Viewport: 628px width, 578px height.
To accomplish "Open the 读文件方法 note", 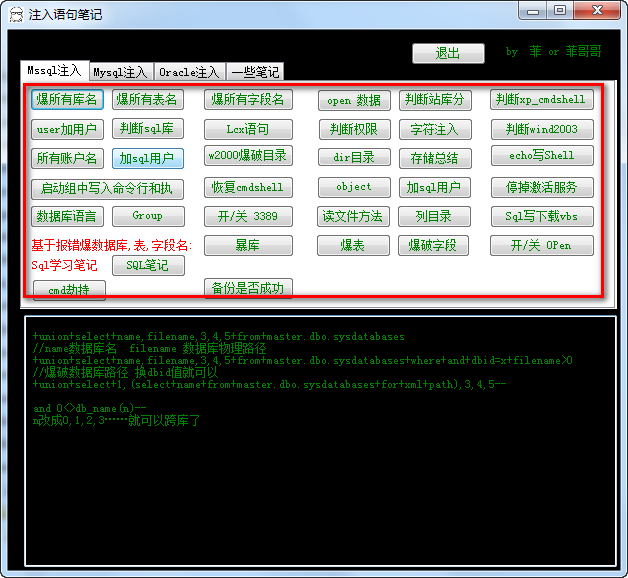I will (353, 217).
